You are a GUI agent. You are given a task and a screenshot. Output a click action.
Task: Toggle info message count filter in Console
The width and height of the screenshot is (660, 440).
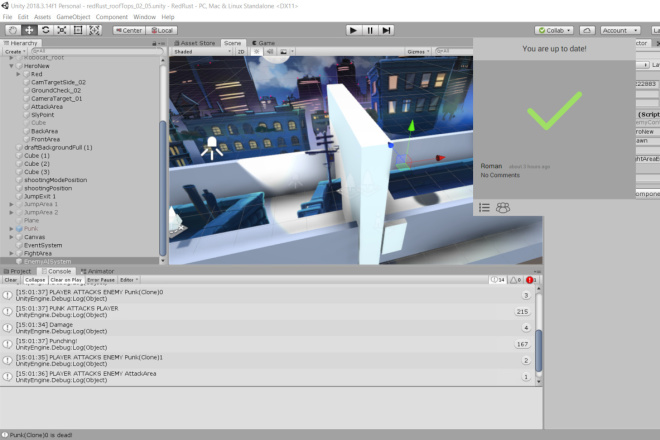[x=498, y=280]
